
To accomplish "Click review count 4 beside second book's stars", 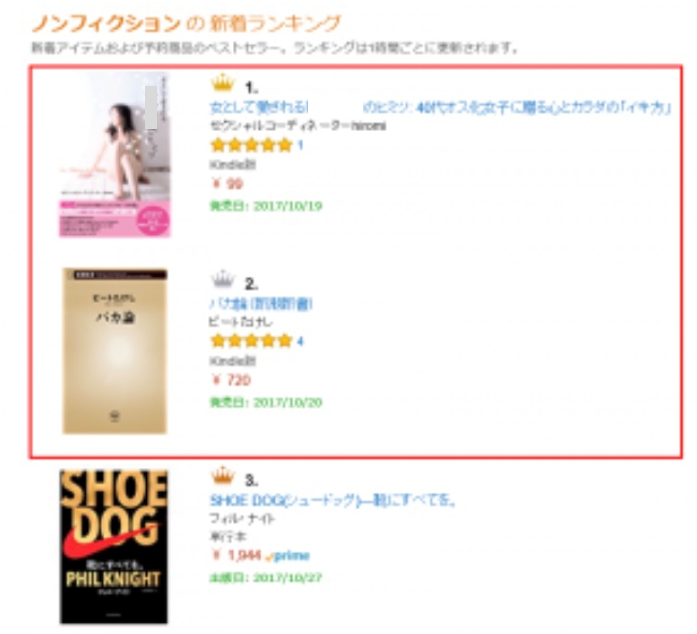I will [x=300, y=341].
